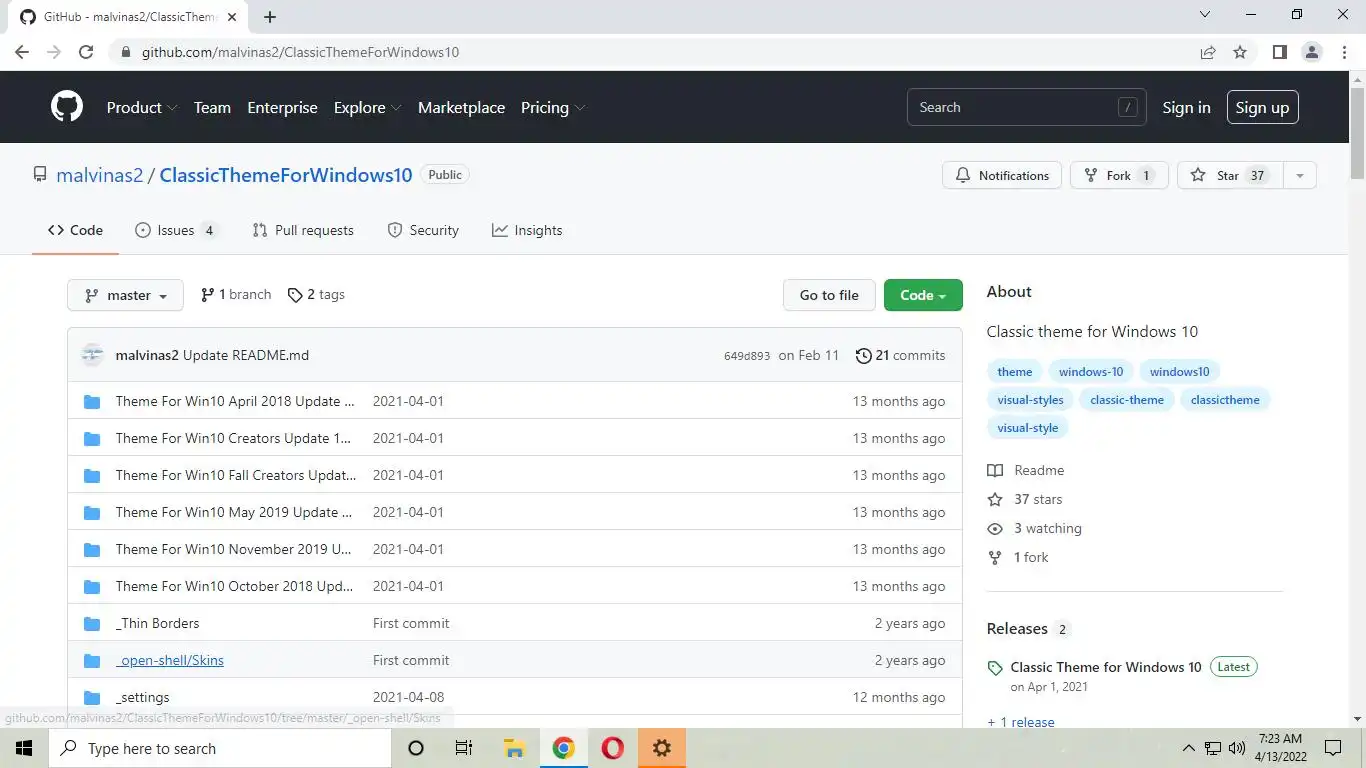
Task: Open the + 1 release link
Action: pyautogui.click(x=1020, y=721)
